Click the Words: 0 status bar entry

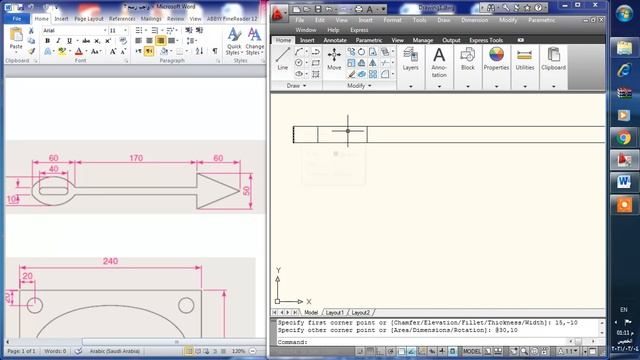point(55,351)
